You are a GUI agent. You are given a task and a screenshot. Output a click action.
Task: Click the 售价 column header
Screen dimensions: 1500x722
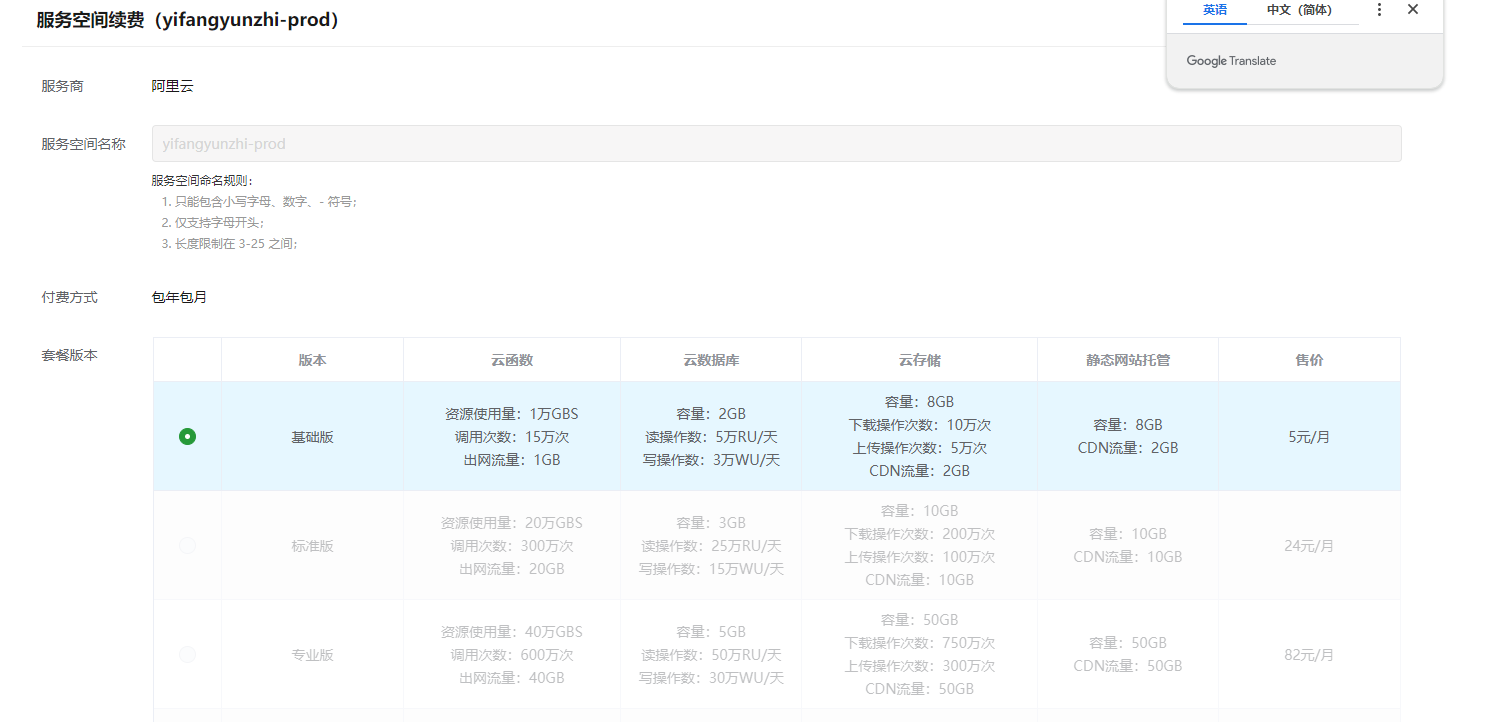pos(1309,360)
